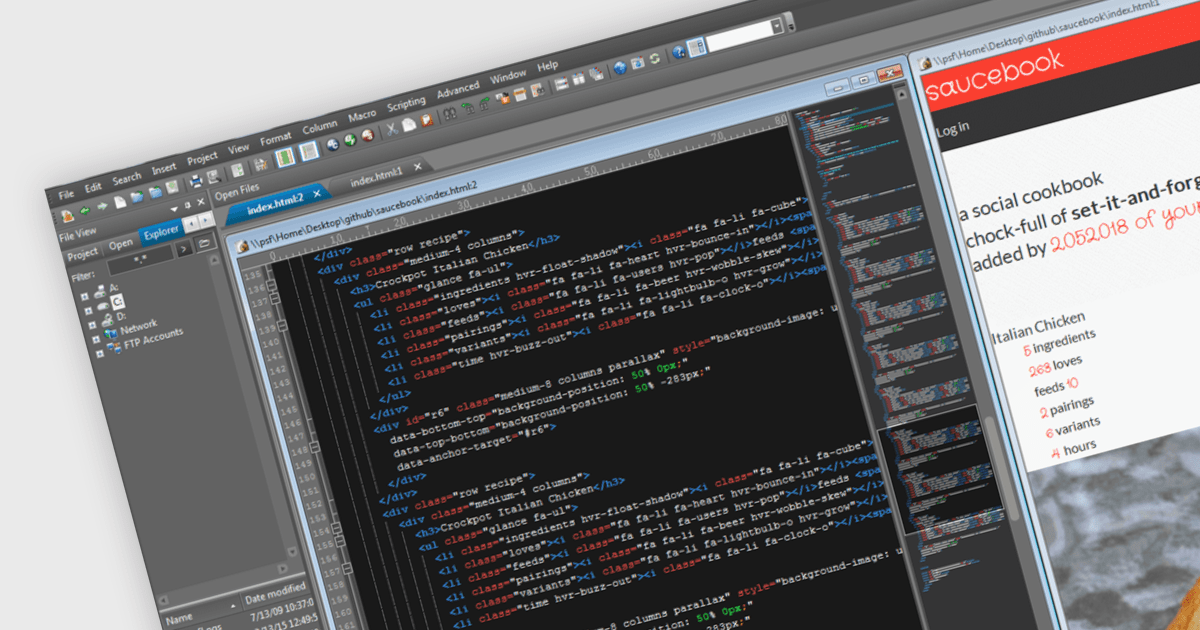Select the Project tab in File View

click(x=83, y=254)
